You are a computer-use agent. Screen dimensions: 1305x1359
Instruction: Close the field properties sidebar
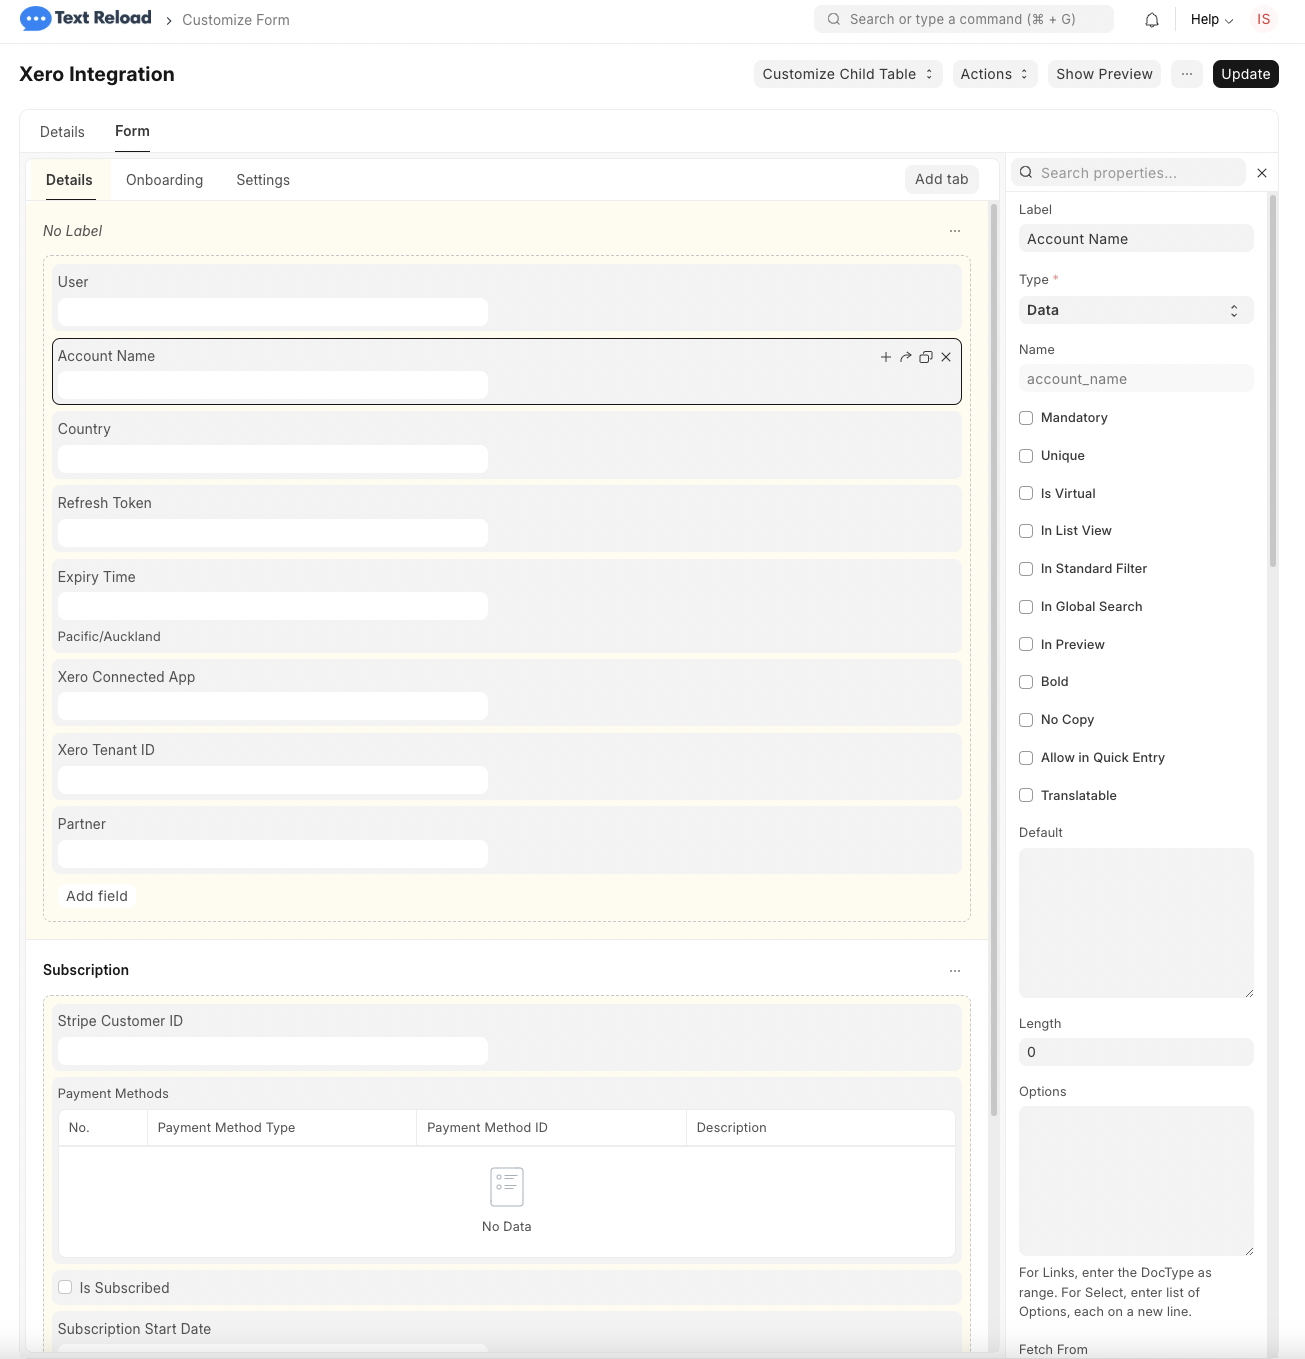(1262, 173)
